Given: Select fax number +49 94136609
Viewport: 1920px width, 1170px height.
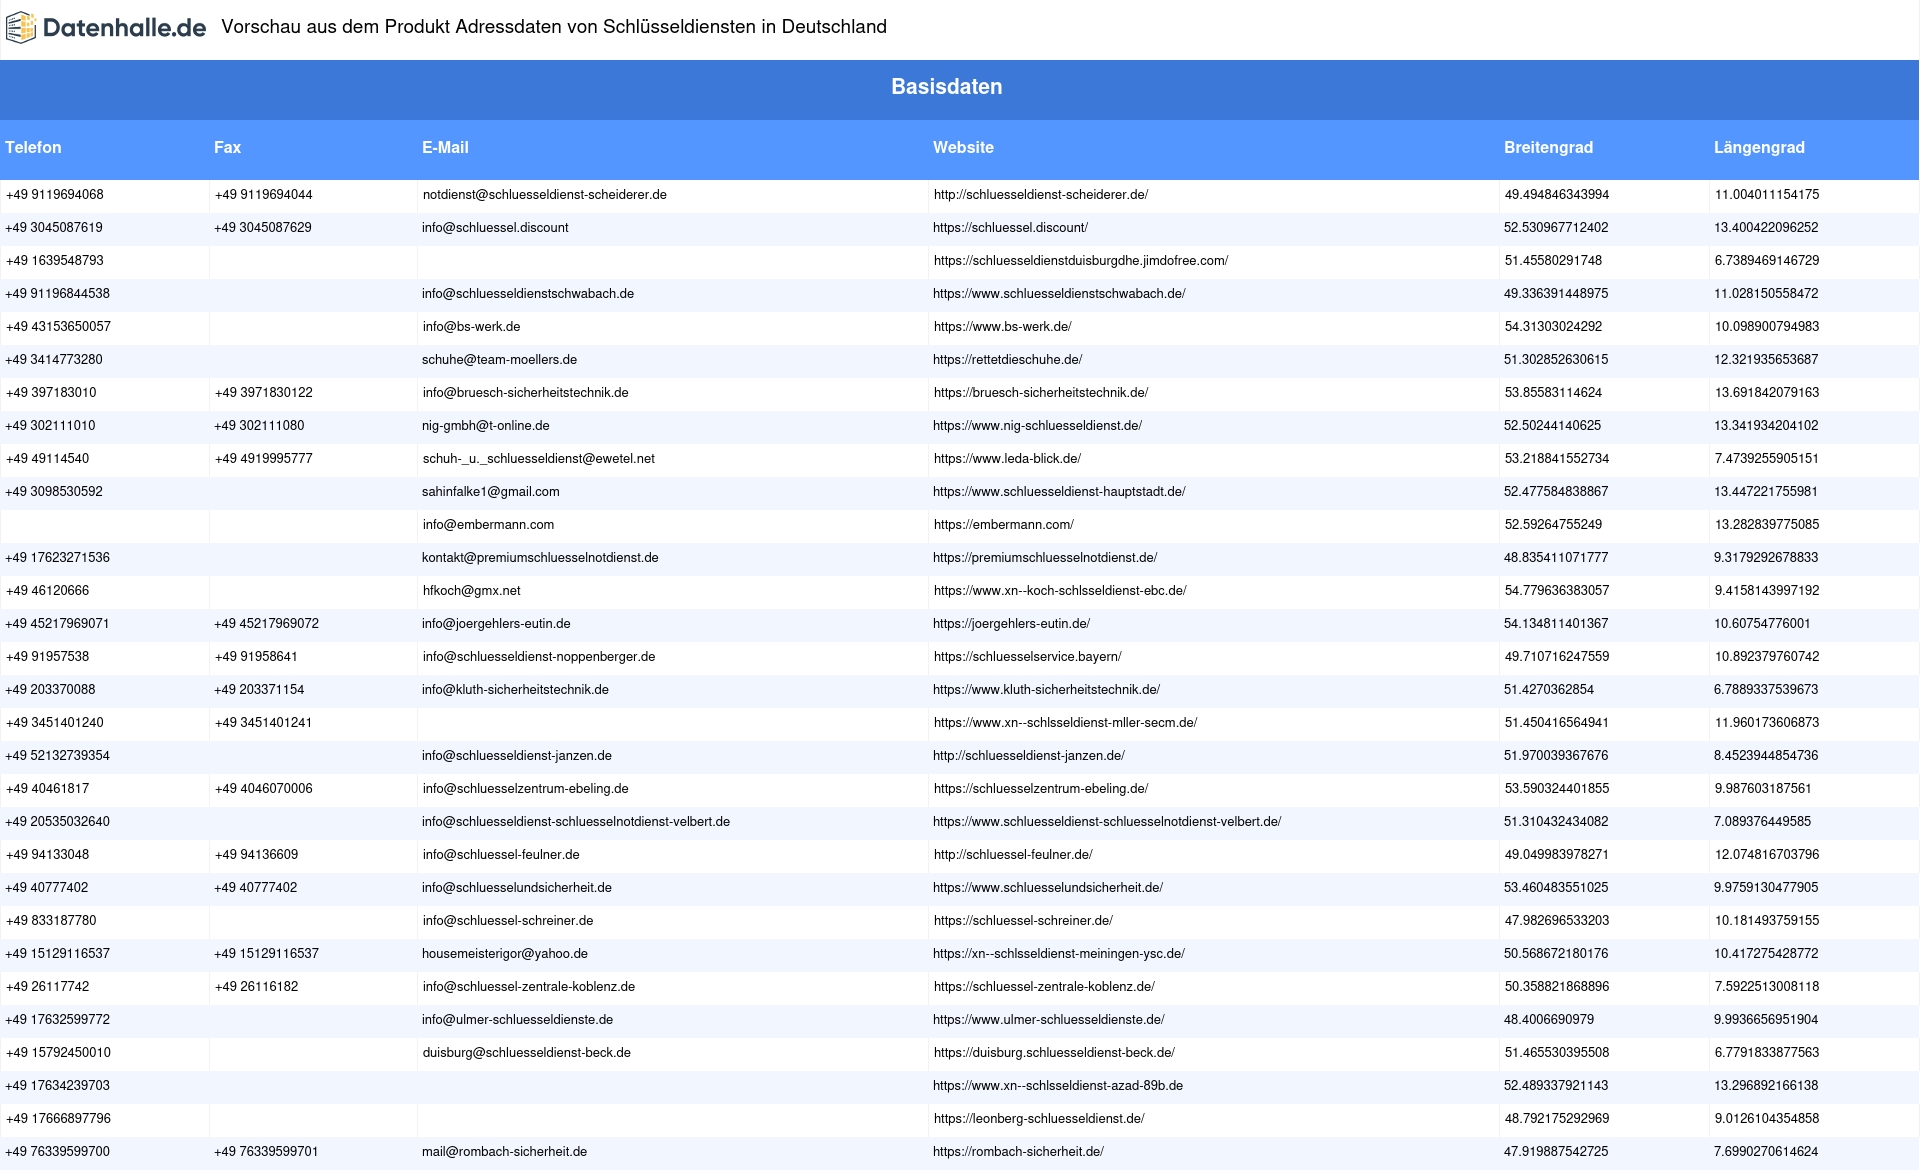Looking at the screenshot, I should coord(256,855).
